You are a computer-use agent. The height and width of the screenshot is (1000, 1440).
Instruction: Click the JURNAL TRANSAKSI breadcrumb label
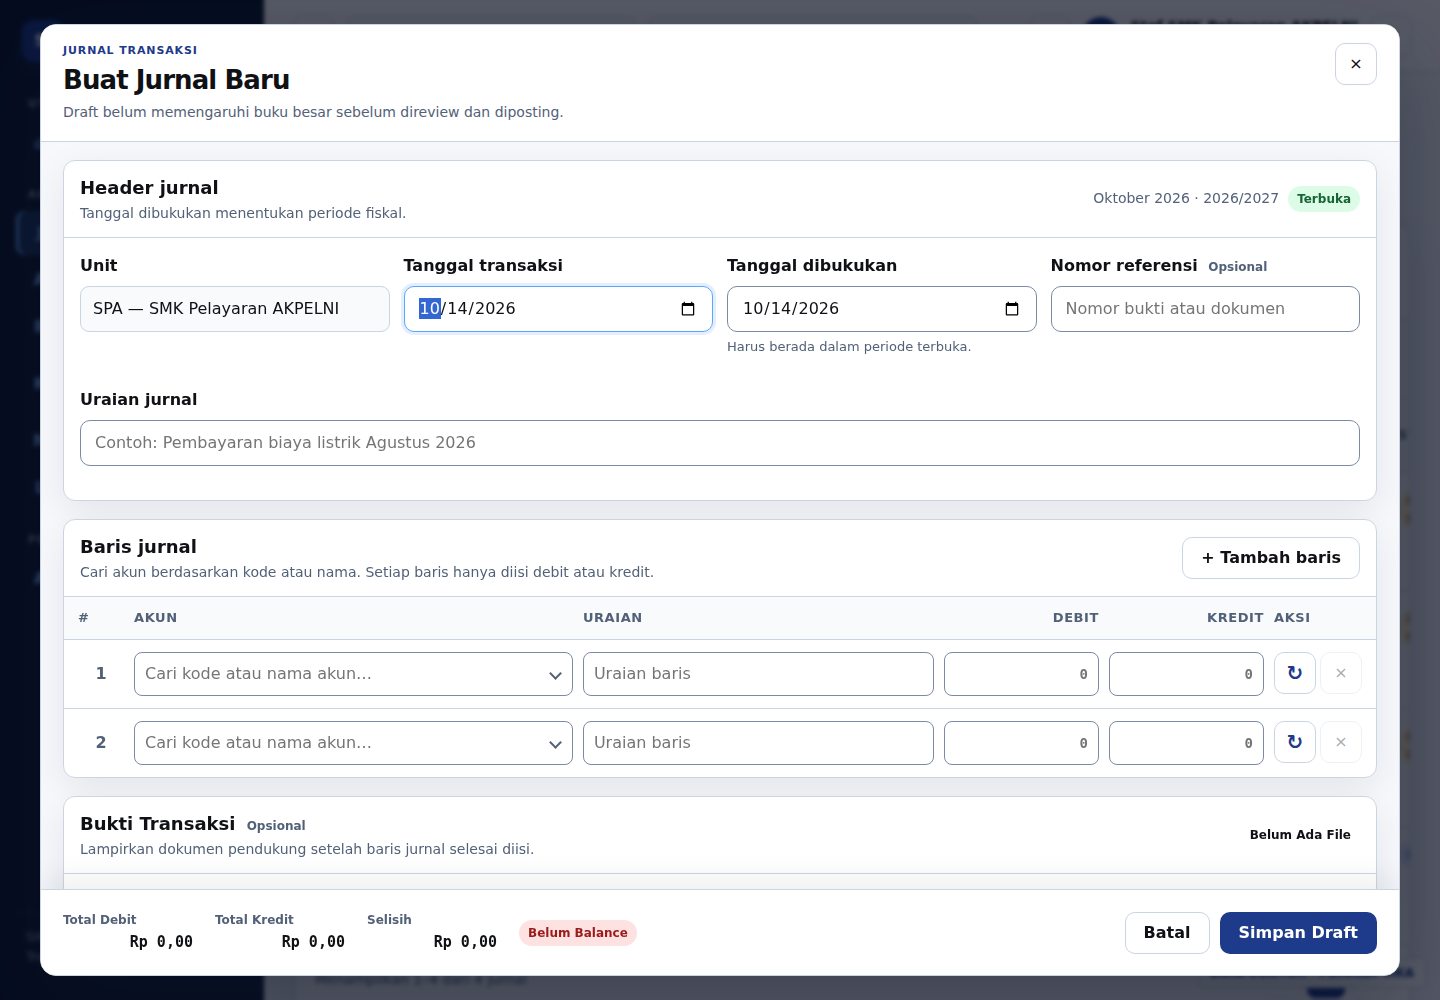130,50
